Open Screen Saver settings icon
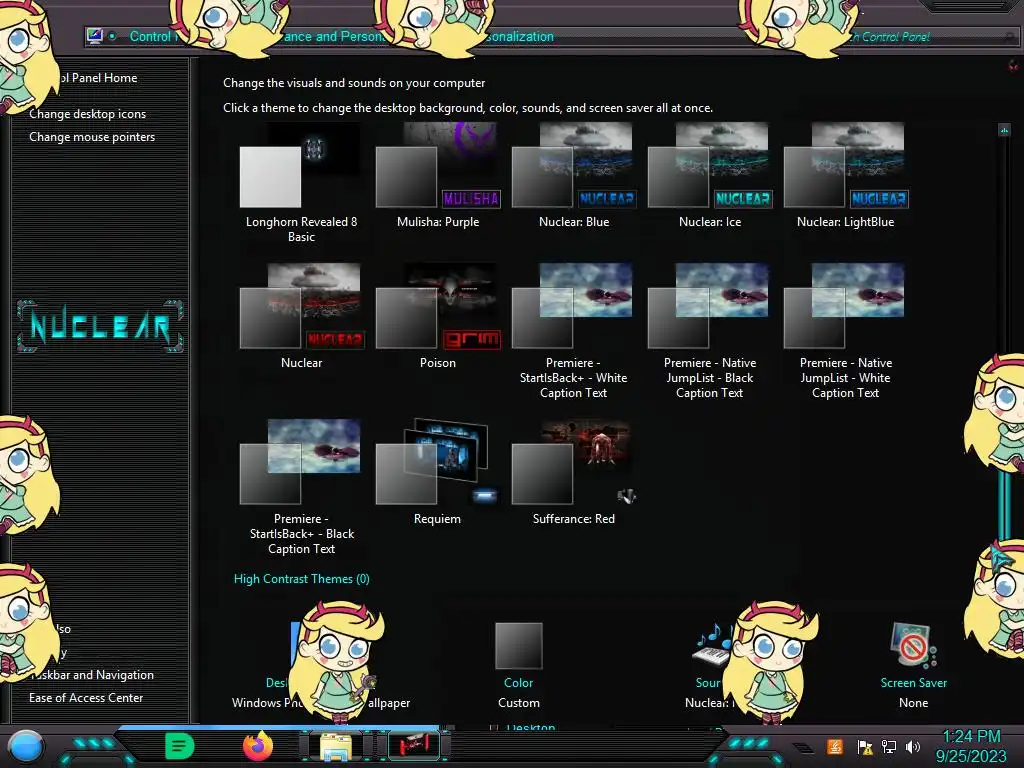Viewport: 1024px width, 768px height. 913,646
